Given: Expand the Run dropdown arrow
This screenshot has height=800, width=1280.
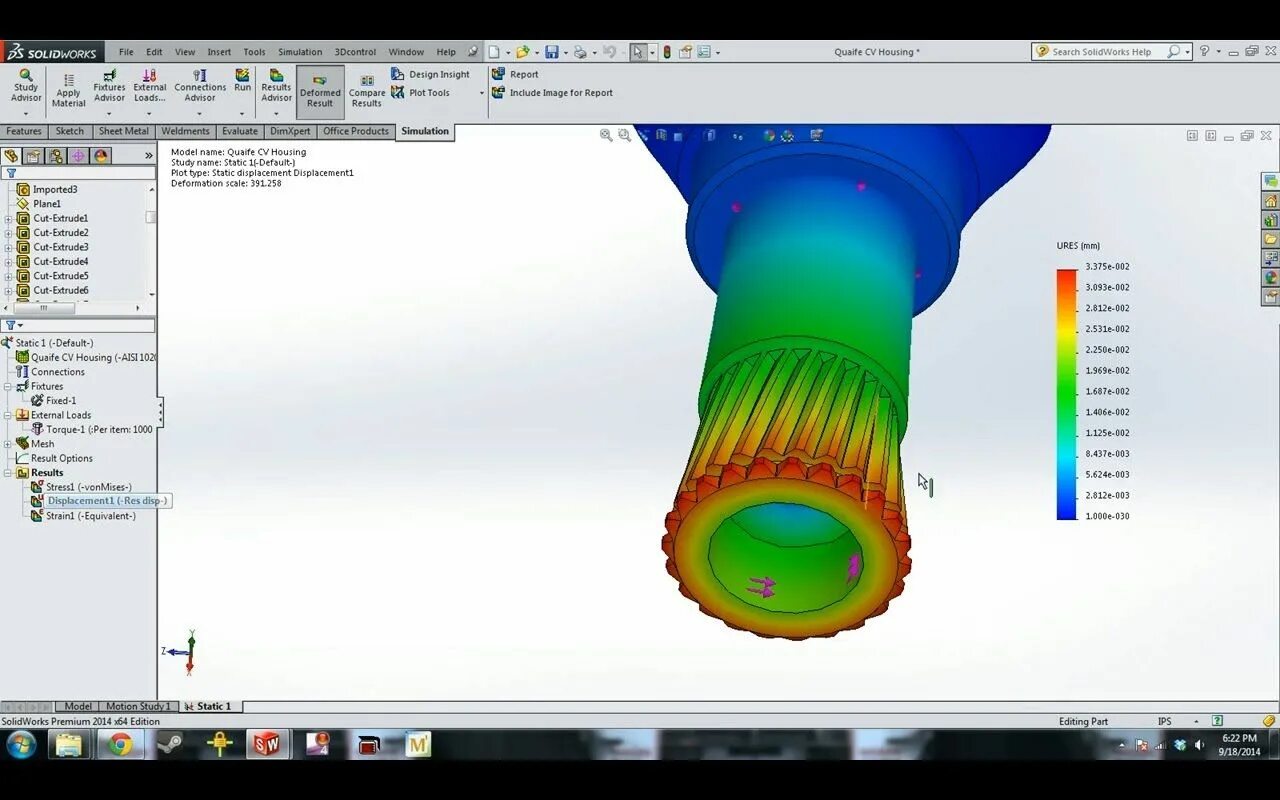Looking at the screenshot, I should coord(243,112).
